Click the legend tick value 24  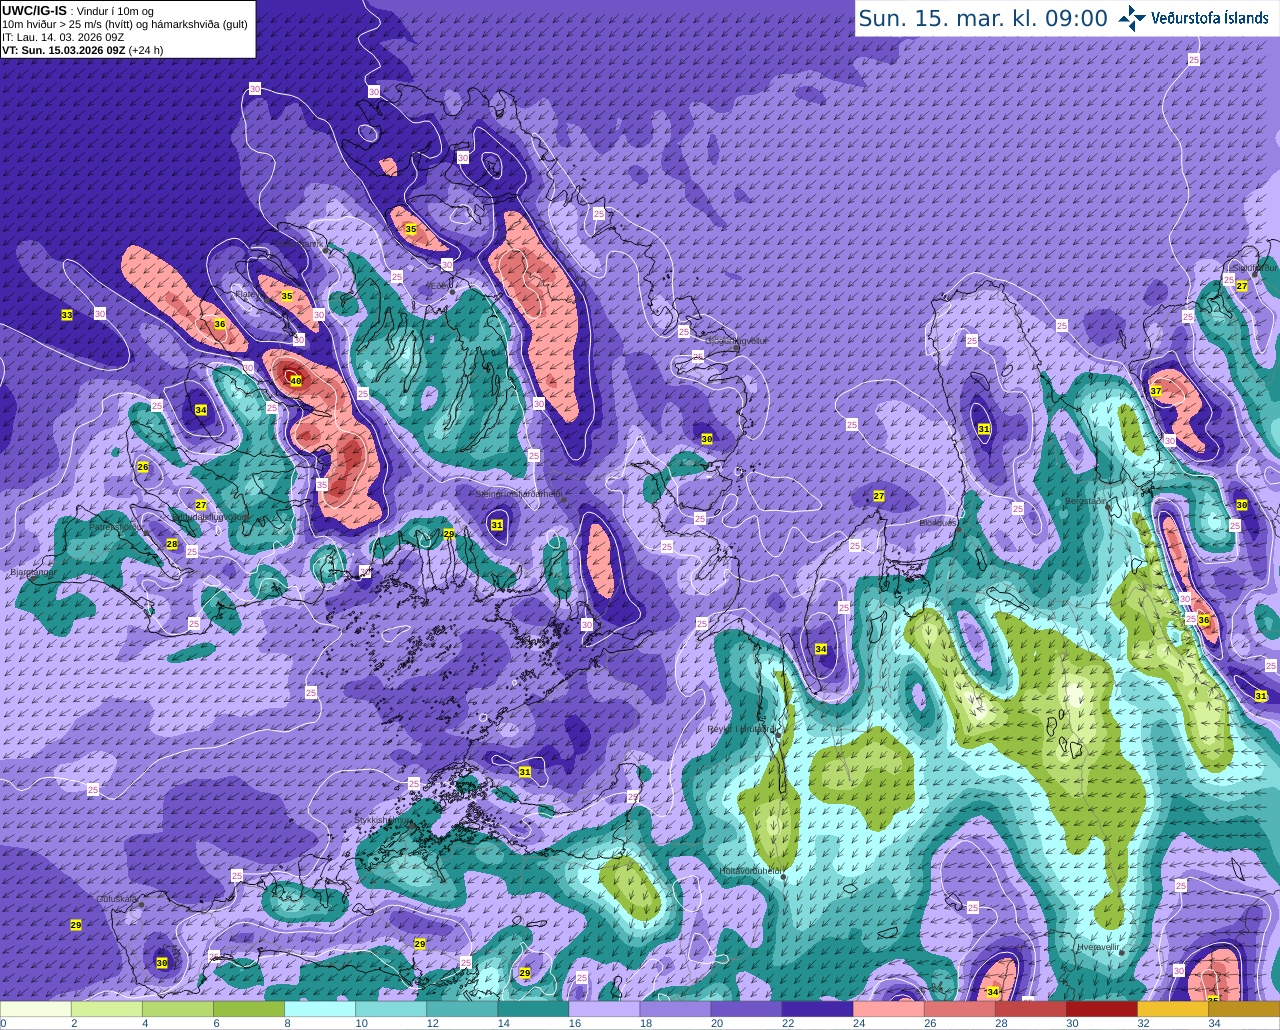pos(858,1023)
